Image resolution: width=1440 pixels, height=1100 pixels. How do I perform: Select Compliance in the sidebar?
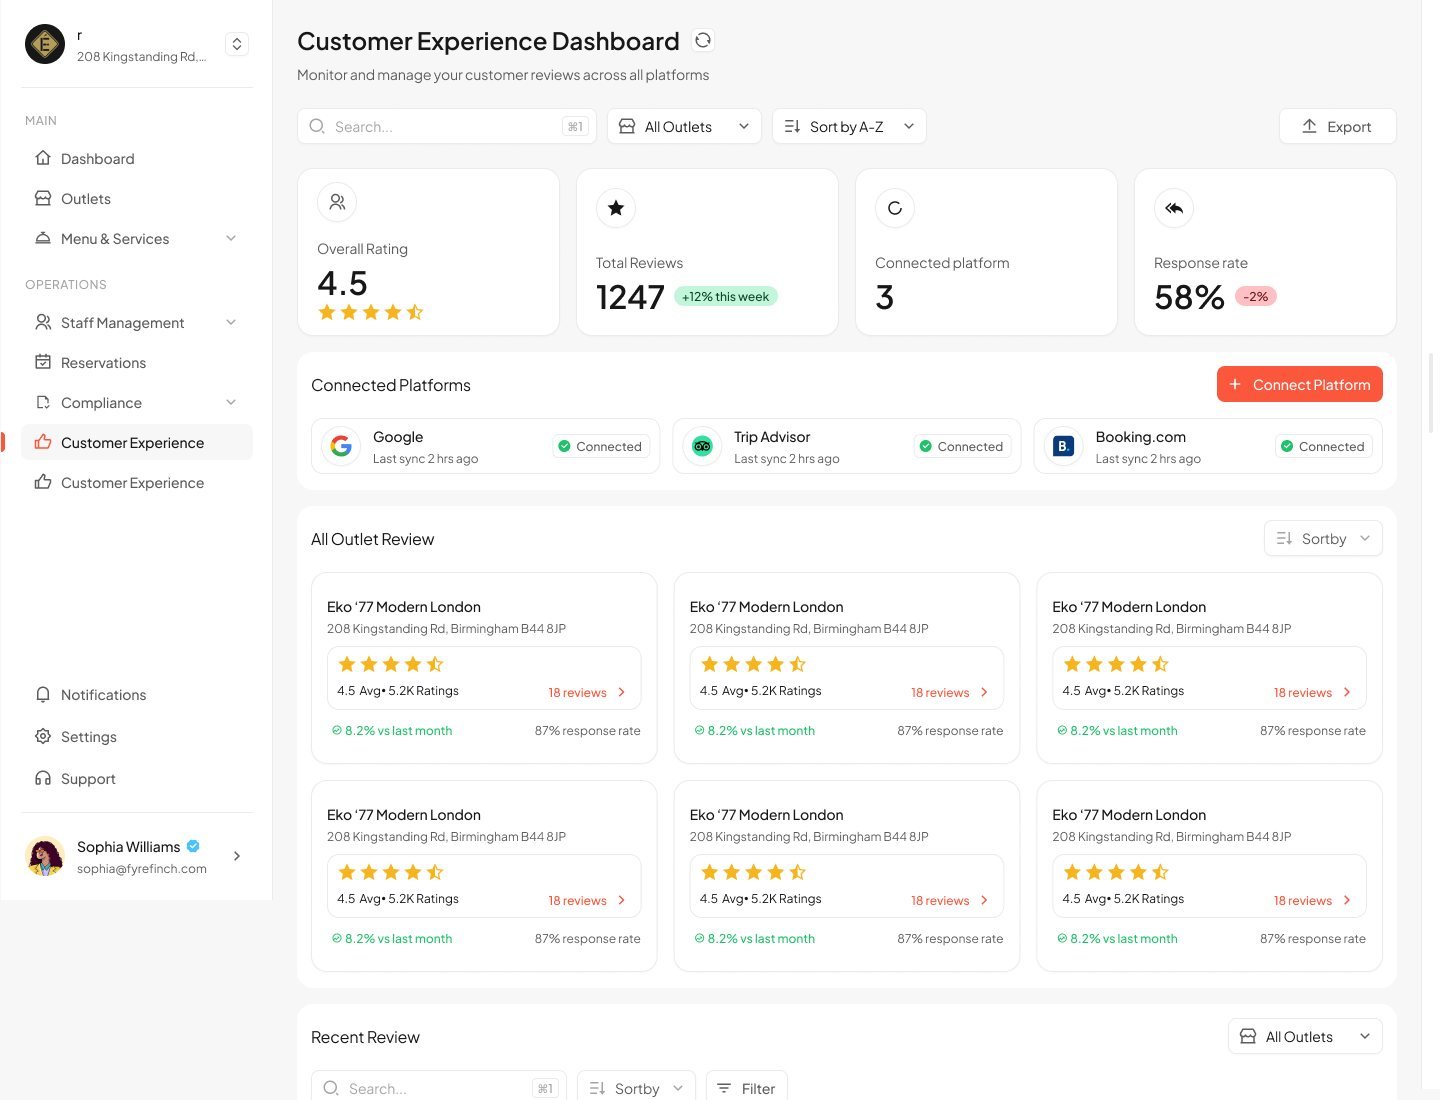click(x=137, y=402)
